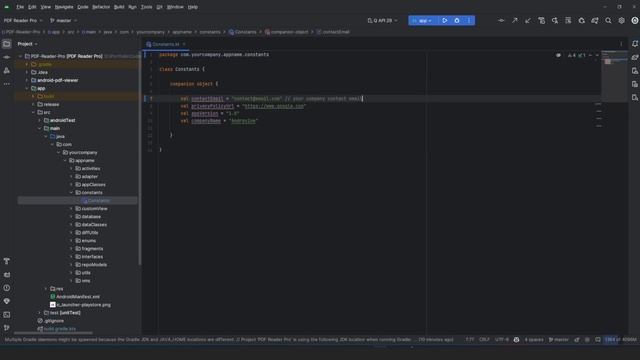This screenshot has width=640, height=360.
Task: Open the Problems tool window icon
Action: click(7, 288)
